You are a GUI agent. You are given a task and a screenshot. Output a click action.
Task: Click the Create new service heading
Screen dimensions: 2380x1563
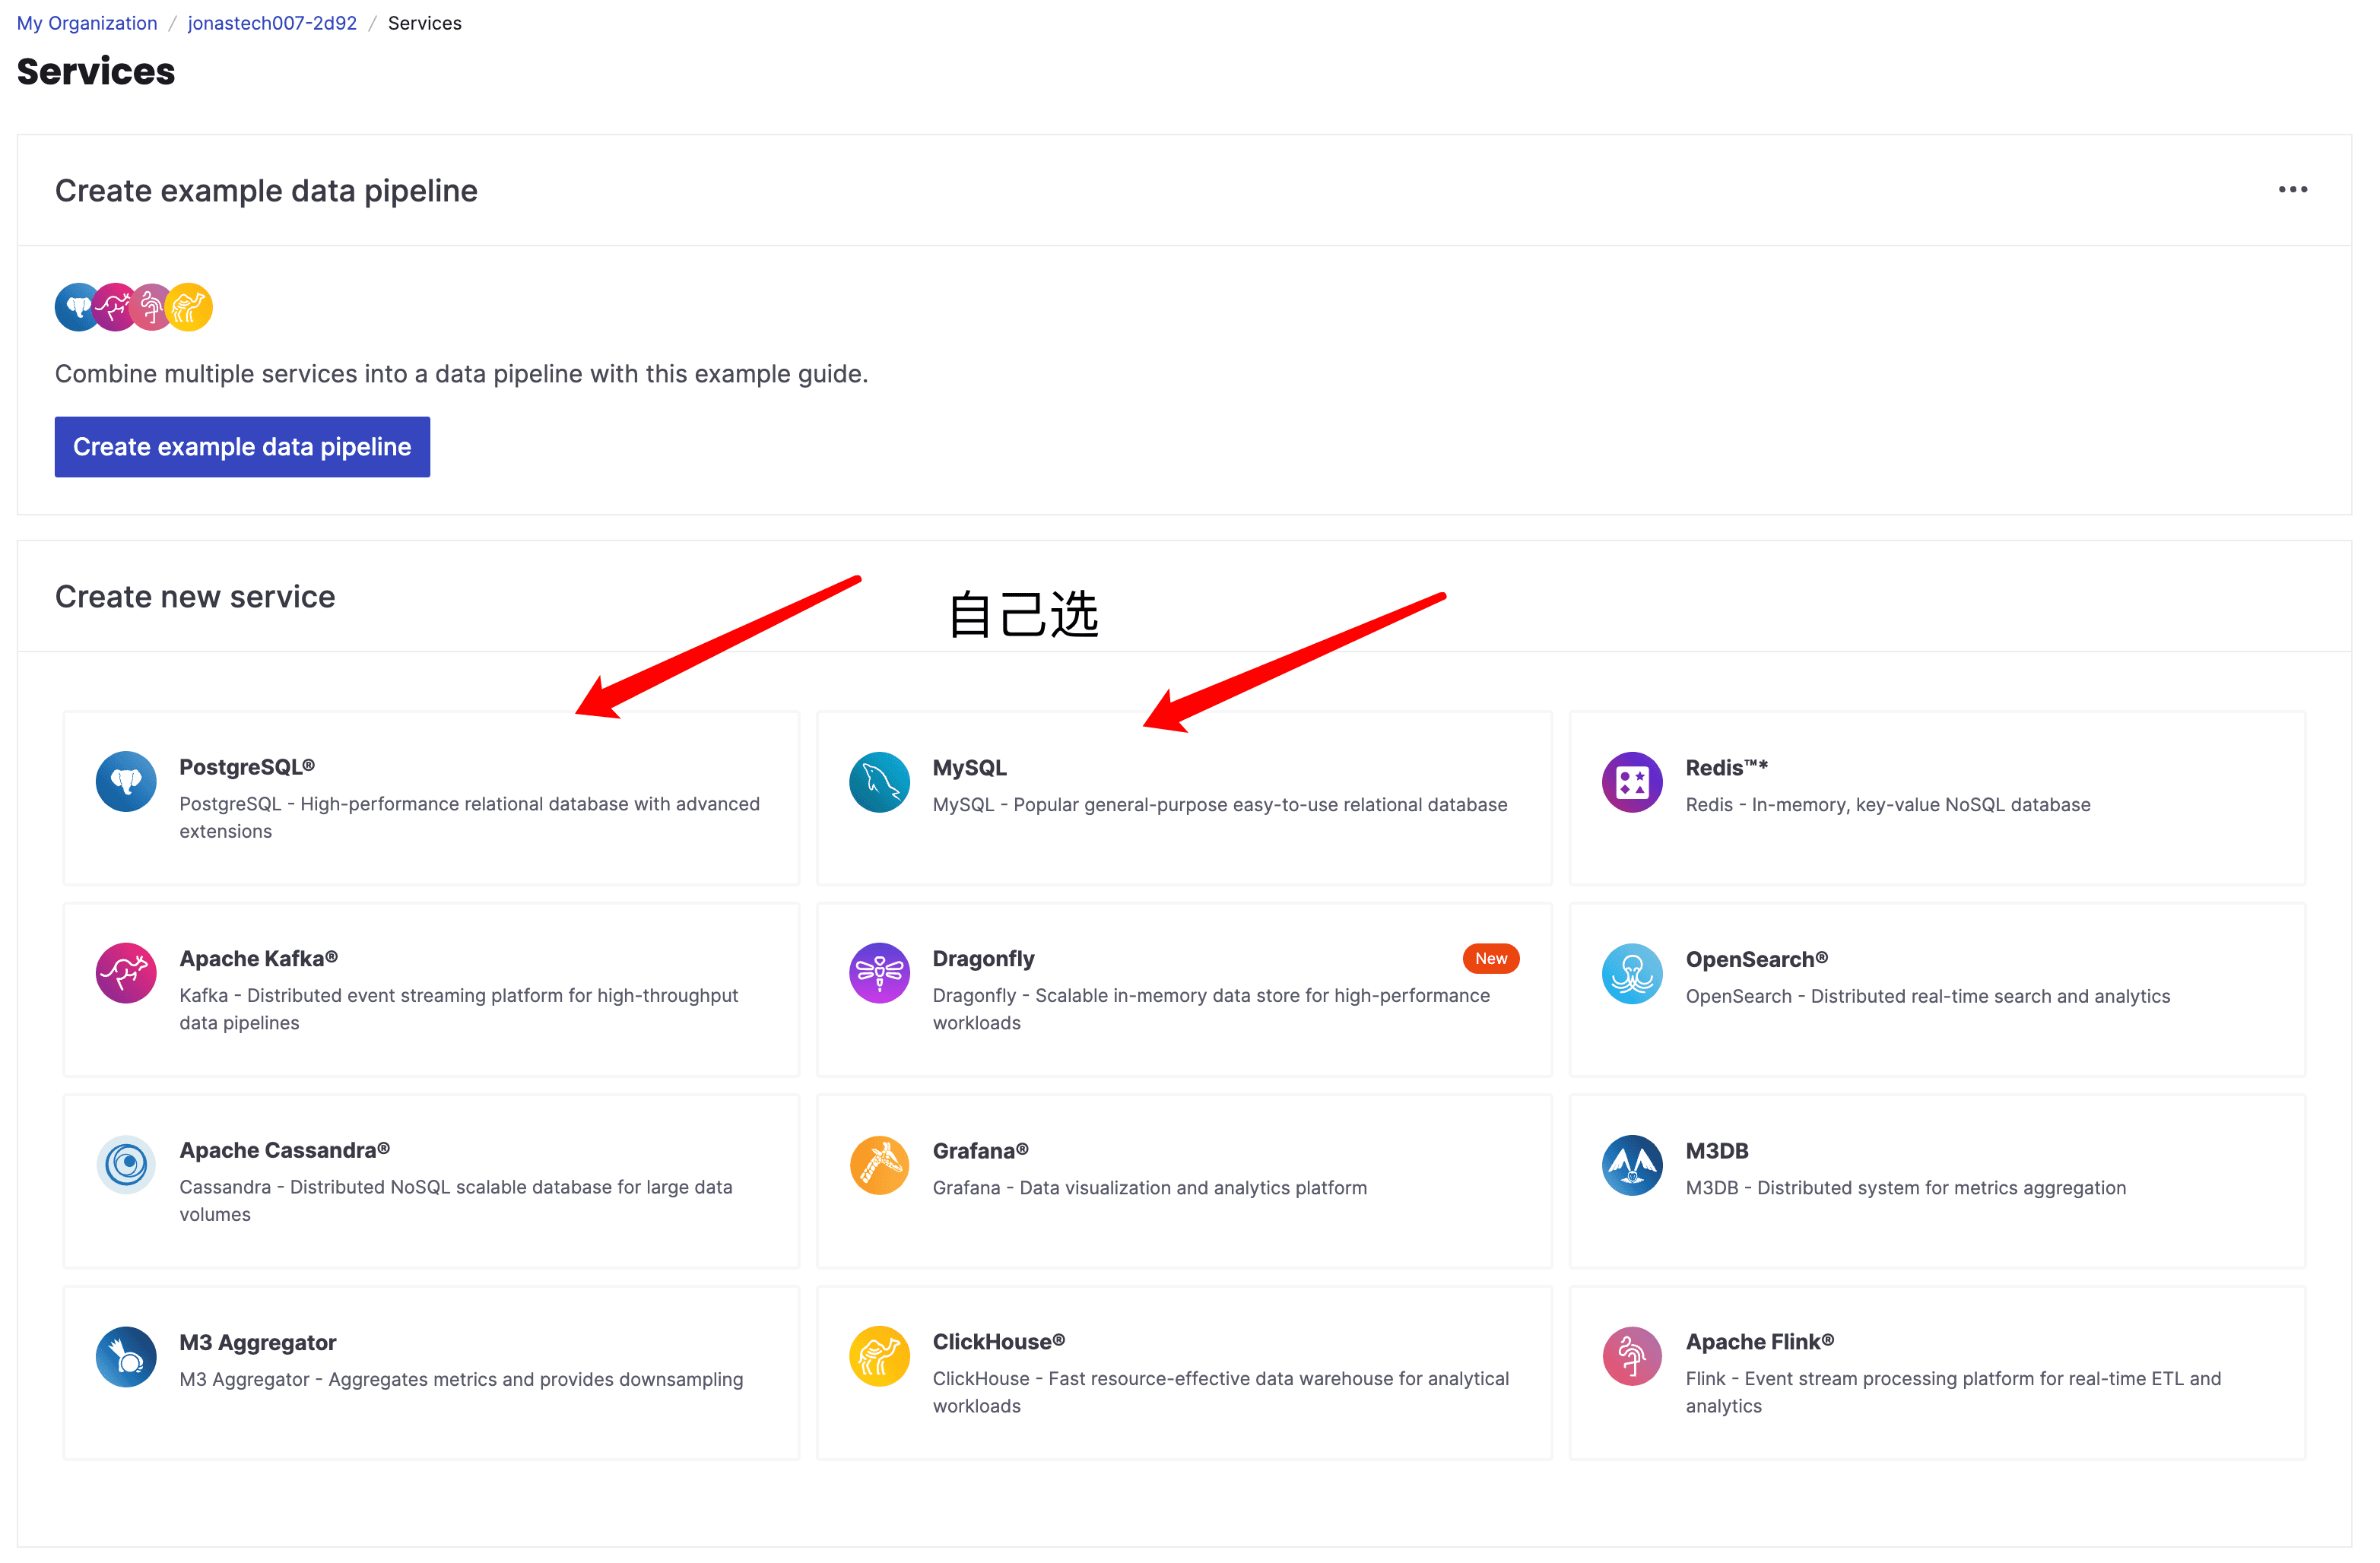pos(195,597)
